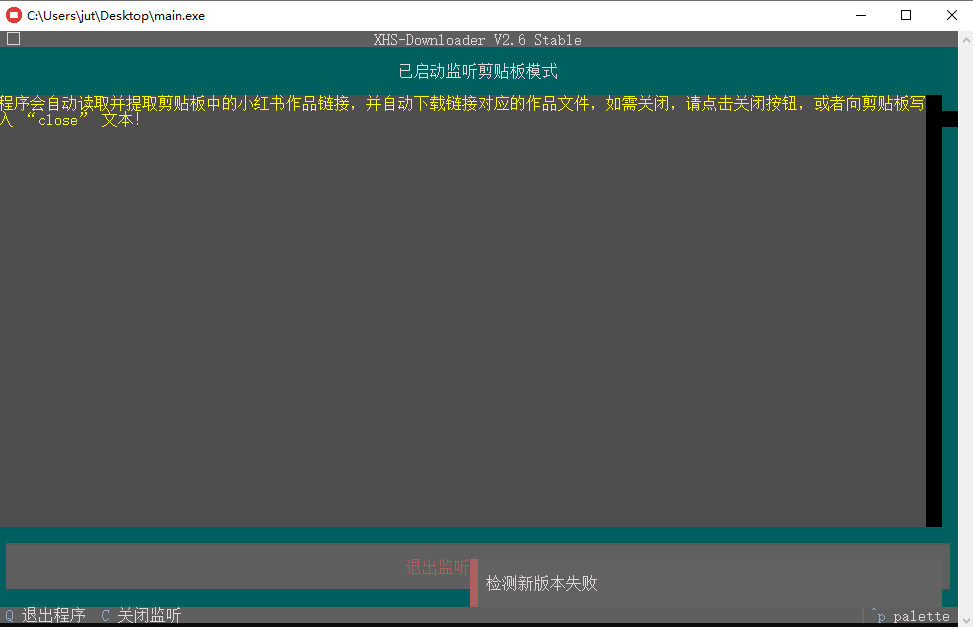
Task: Click the red main.exe application icon
Action: click(14, 15)
